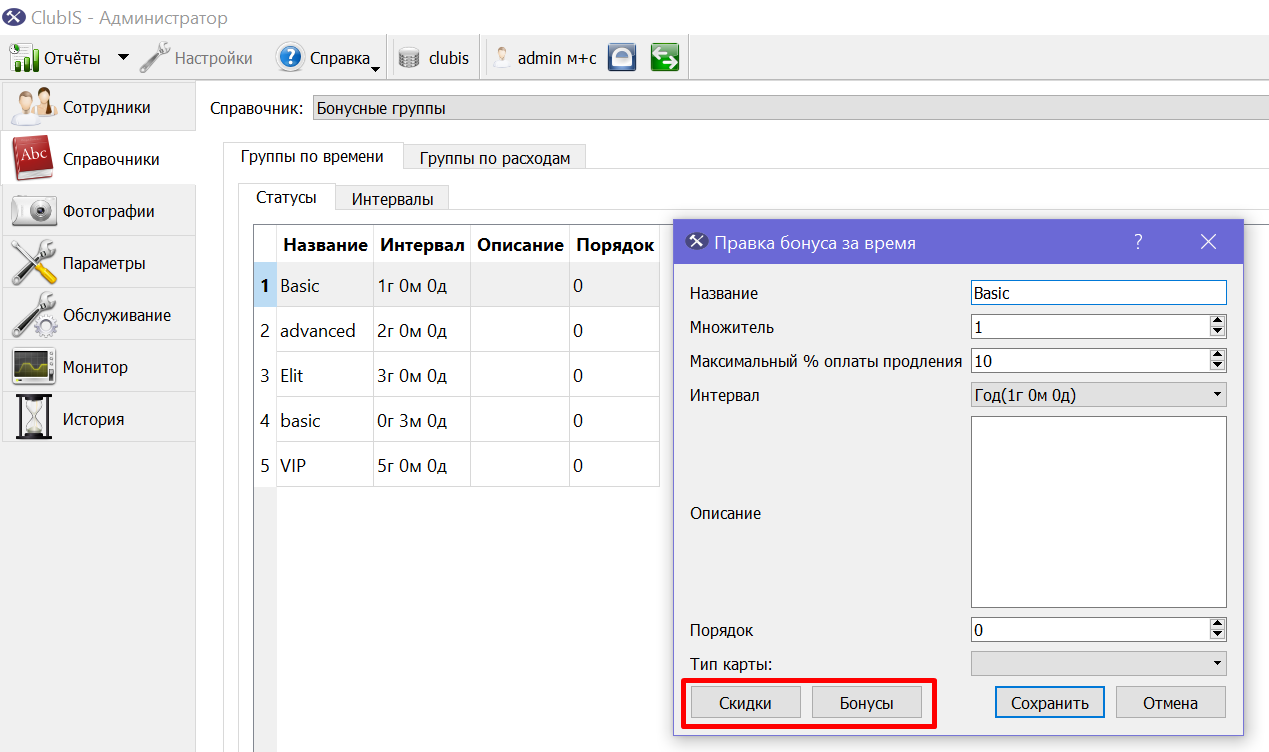Click into the Название text field
1269x752 pixels.
(1098, 293)
